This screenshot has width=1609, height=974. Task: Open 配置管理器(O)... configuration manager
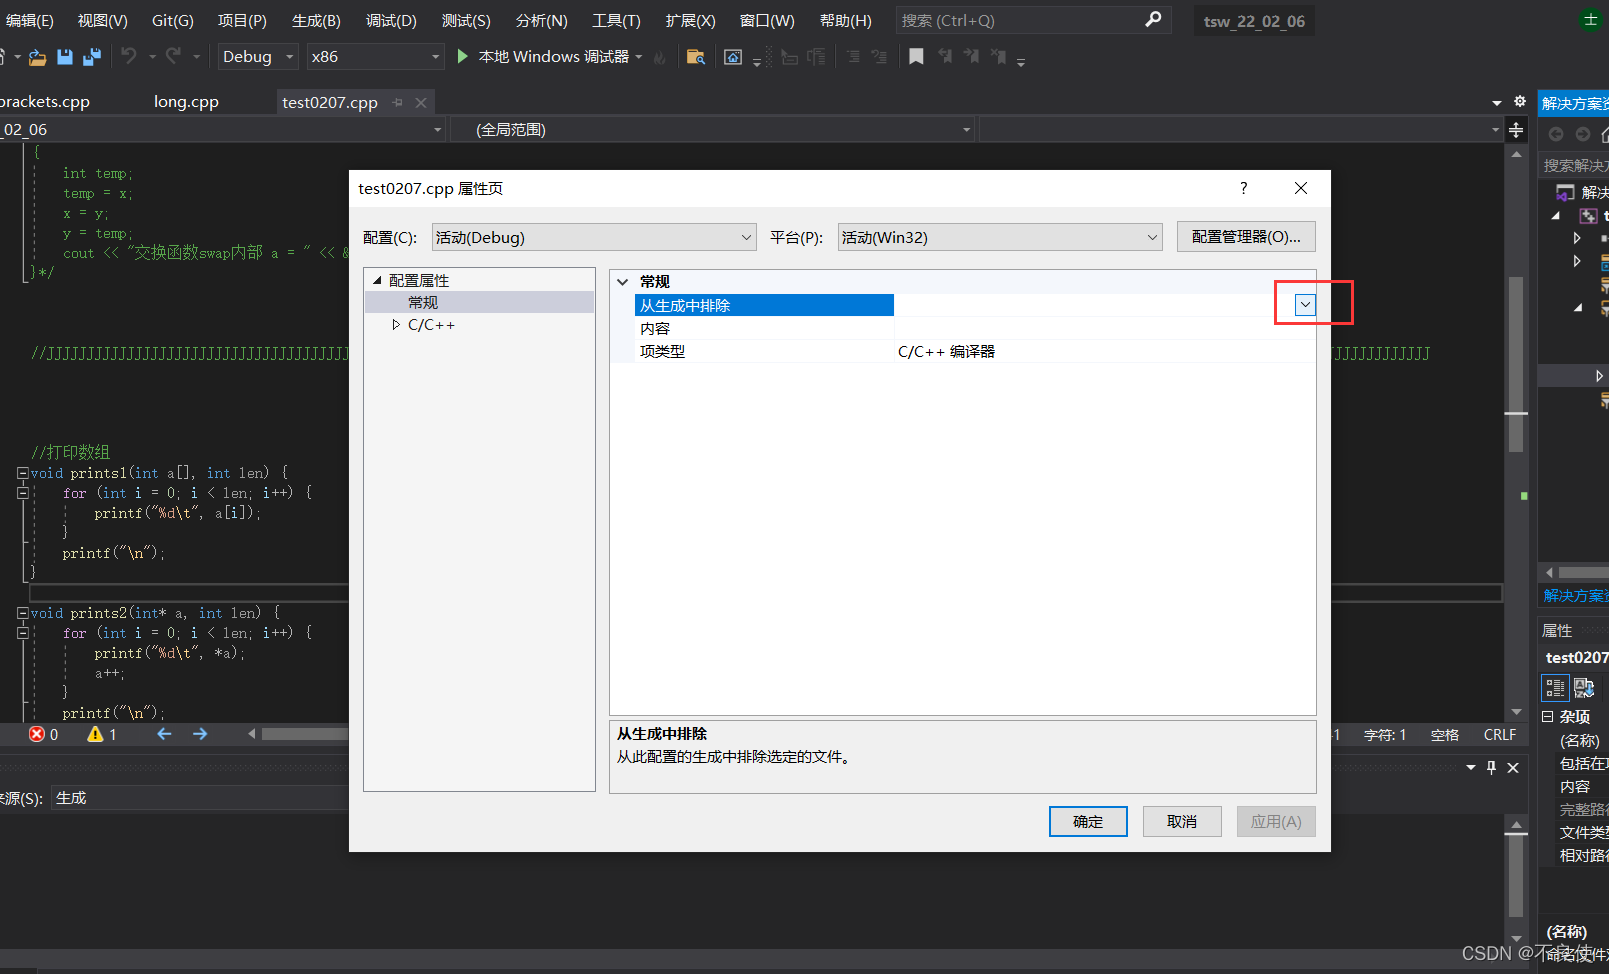1246,237
